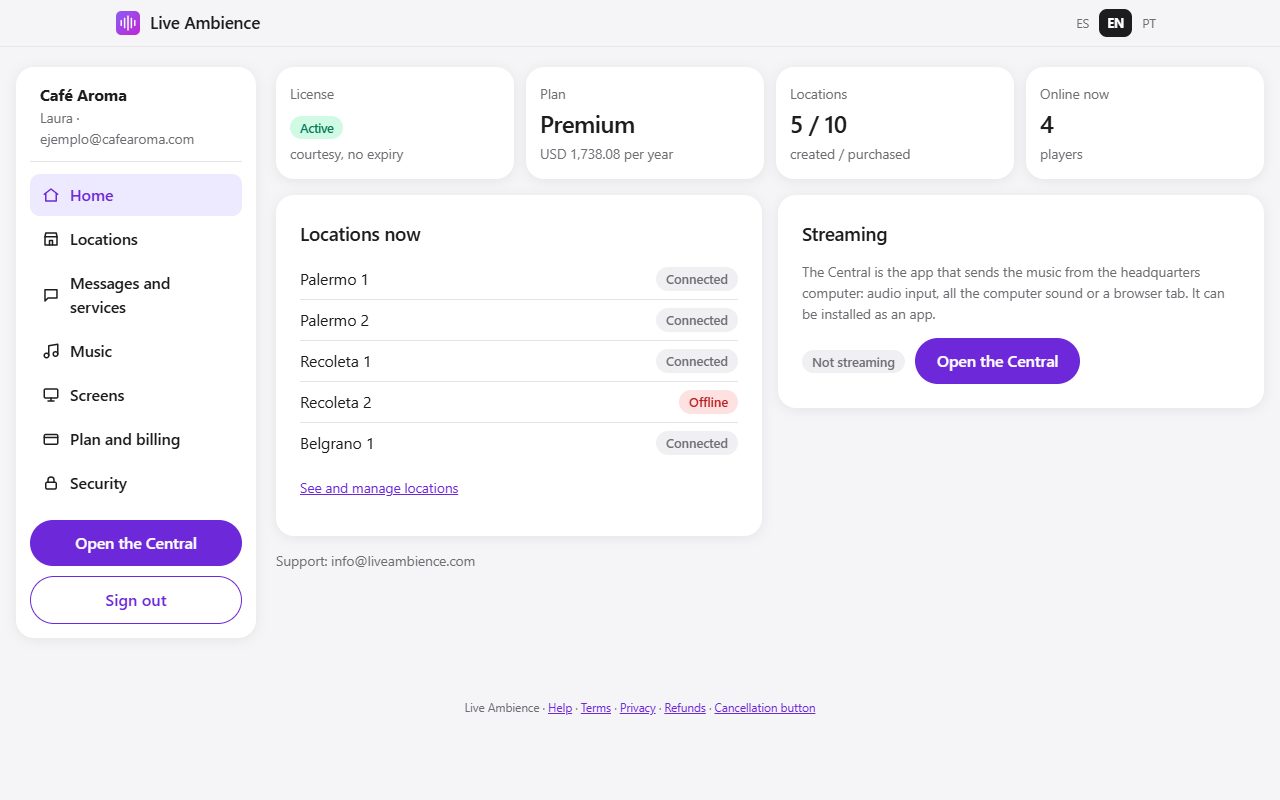Follow the See and manage locations link

(x=379, y=488)
